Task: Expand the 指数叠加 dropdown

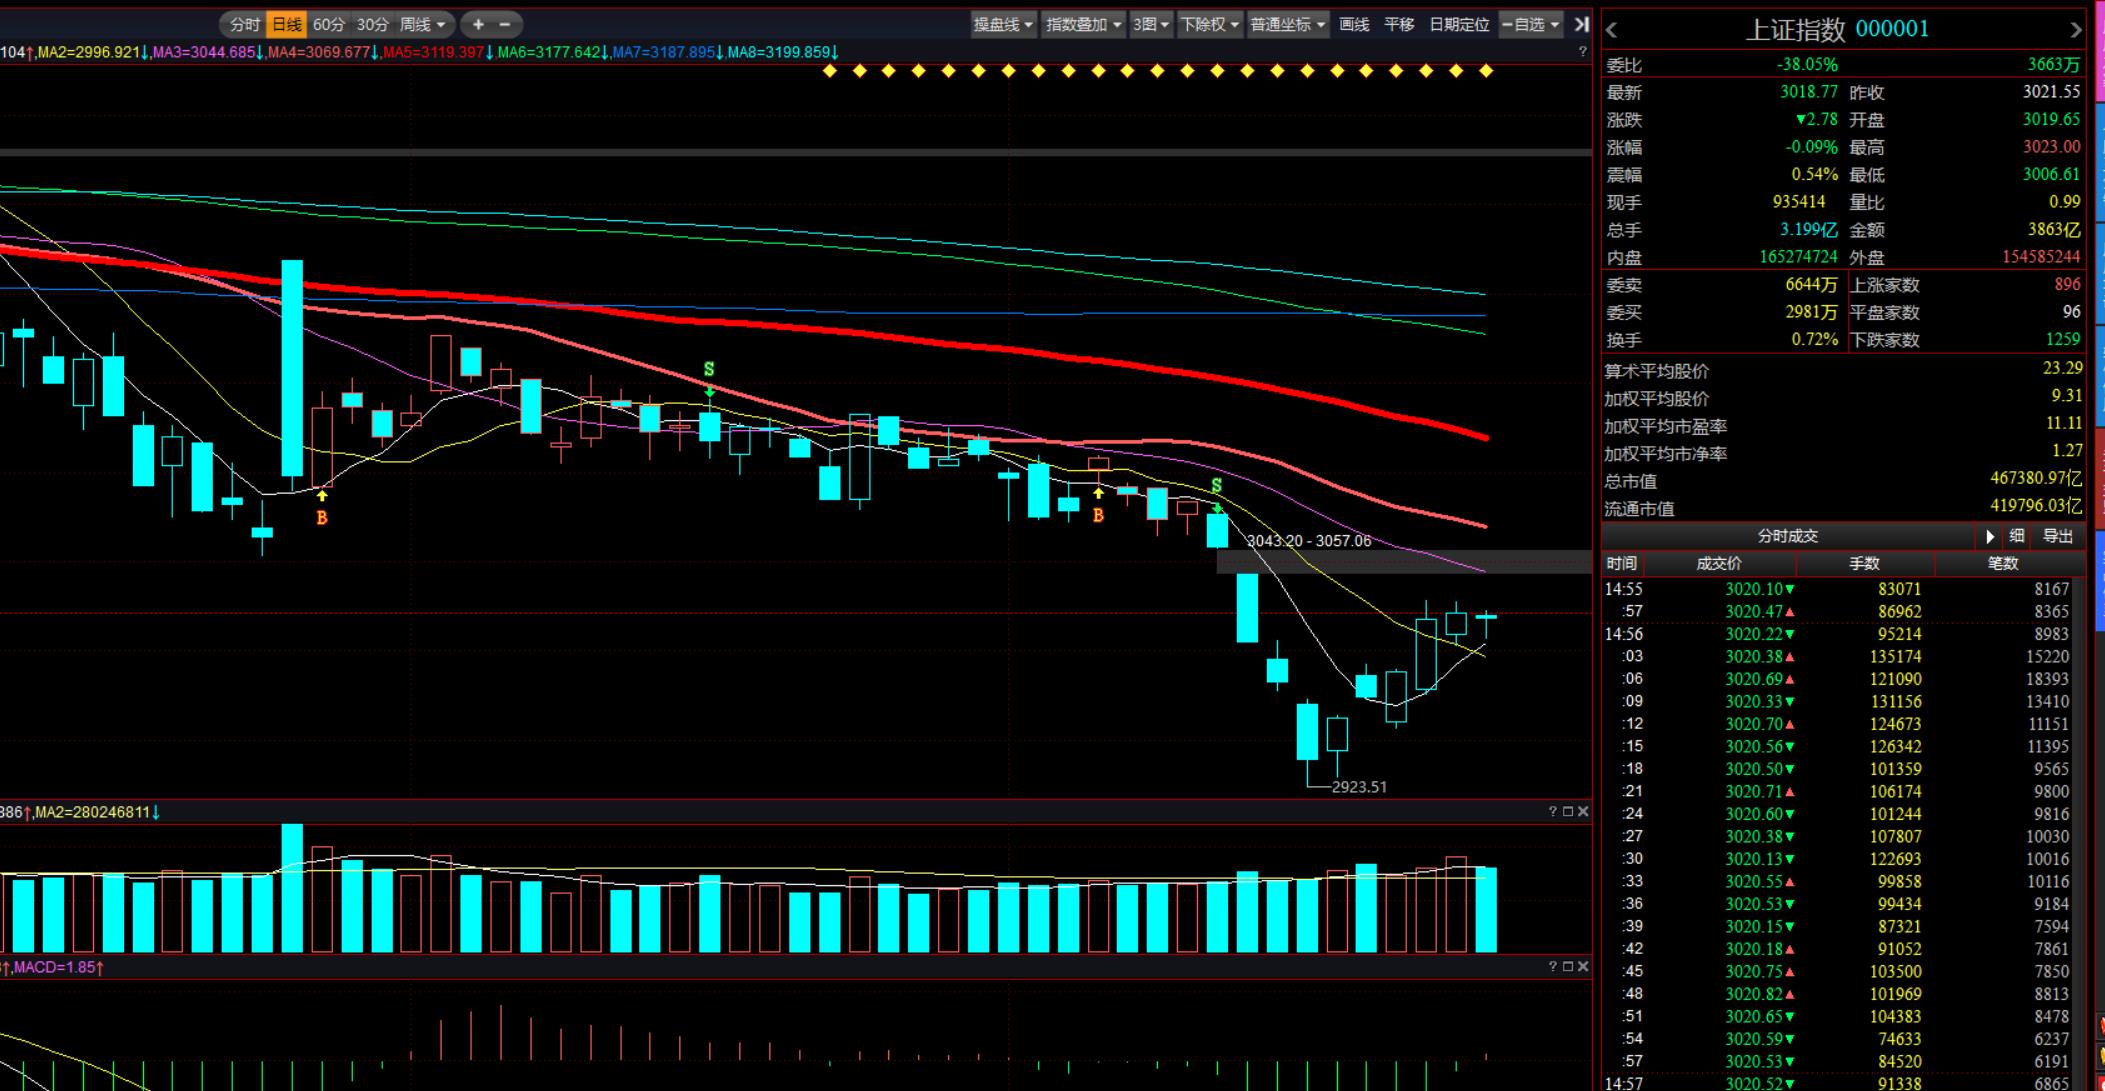Action: (1083, 24)
